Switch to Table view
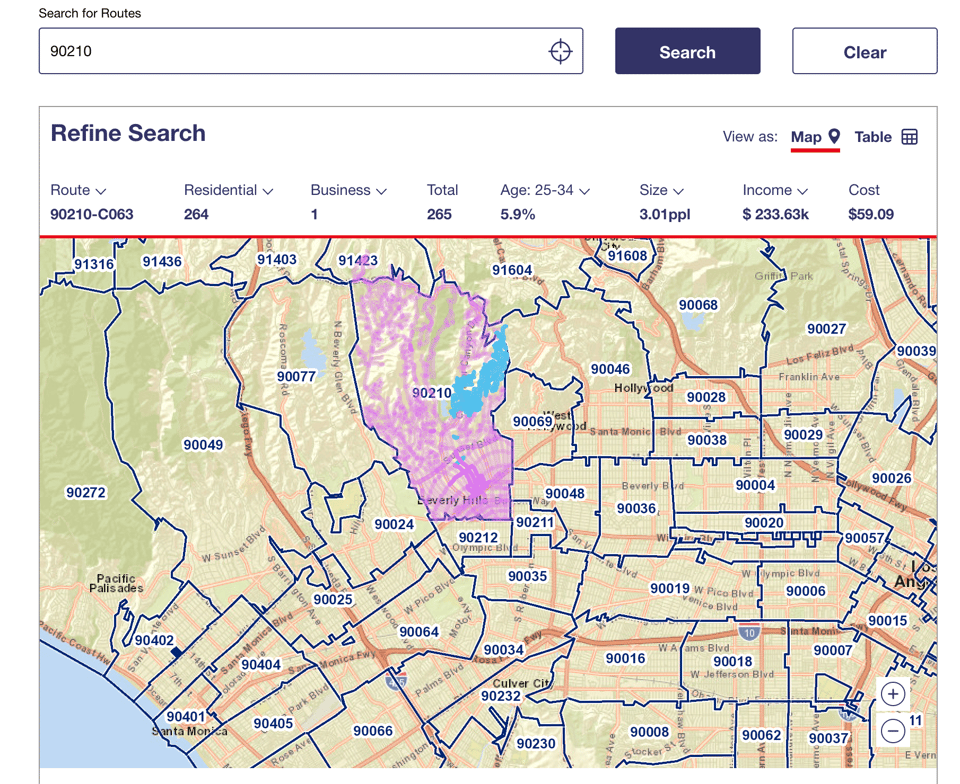The image size is (960, 784). [873, 137]
